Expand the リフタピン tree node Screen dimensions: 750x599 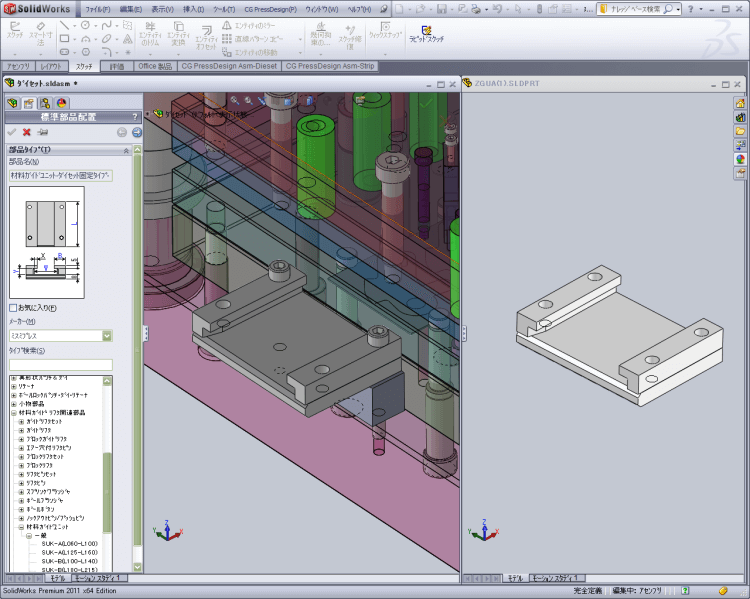tap(21, 483)
